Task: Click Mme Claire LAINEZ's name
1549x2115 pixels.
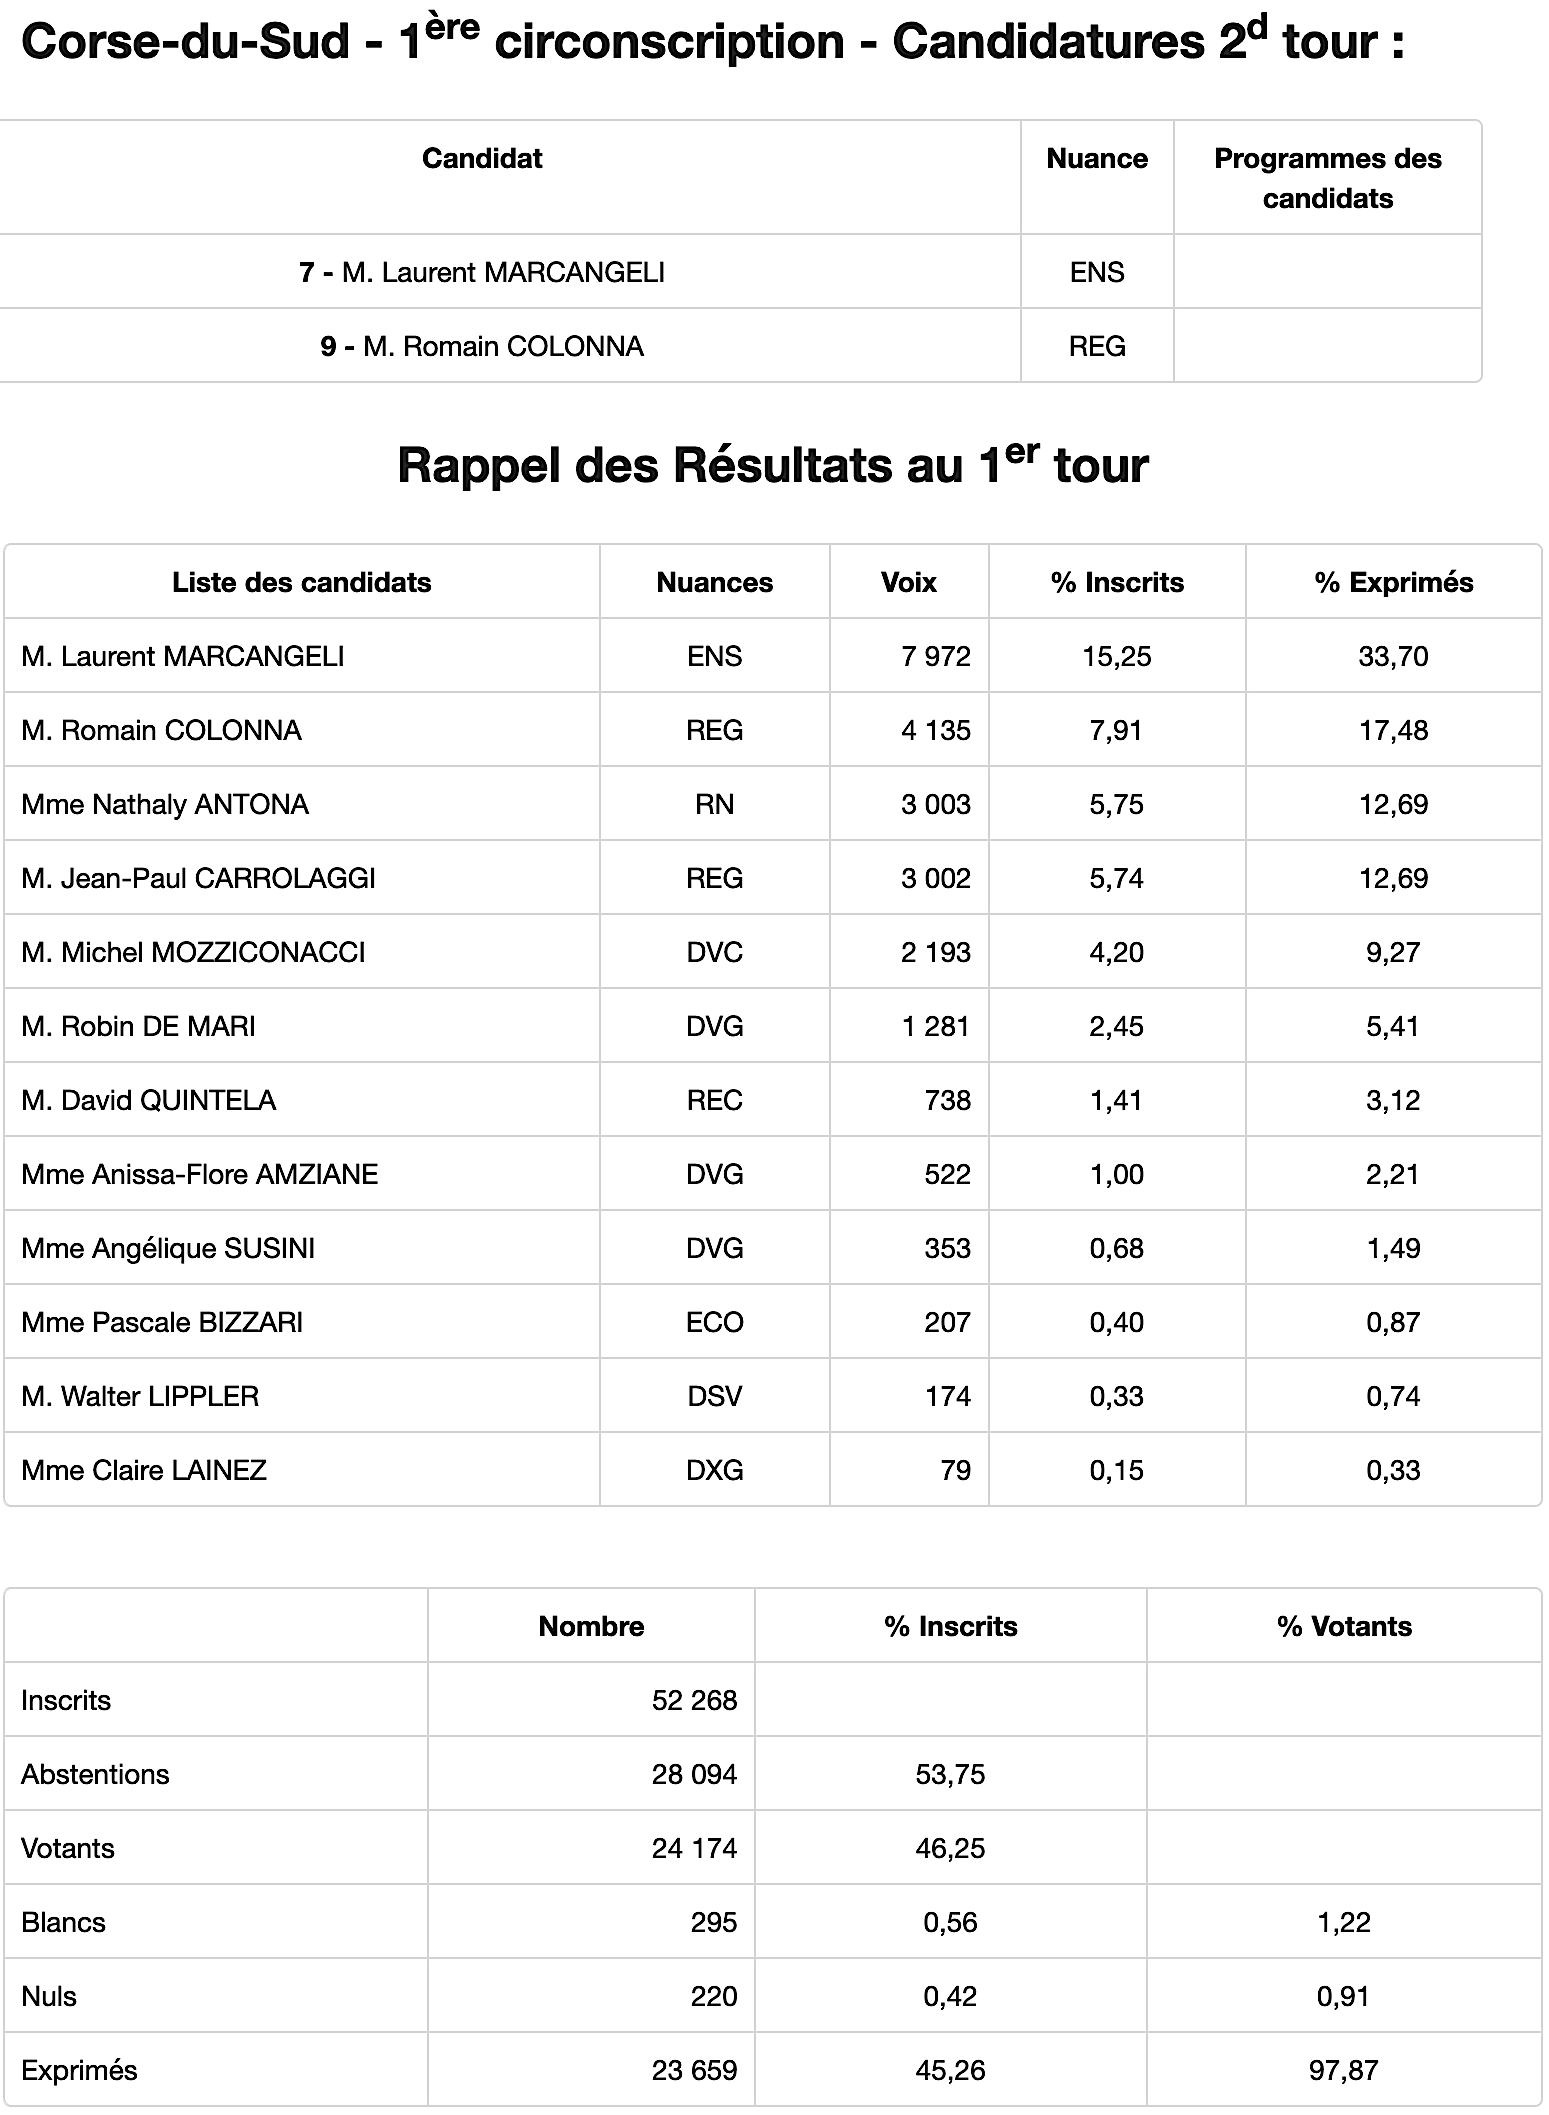Action: pos(144,1470)
